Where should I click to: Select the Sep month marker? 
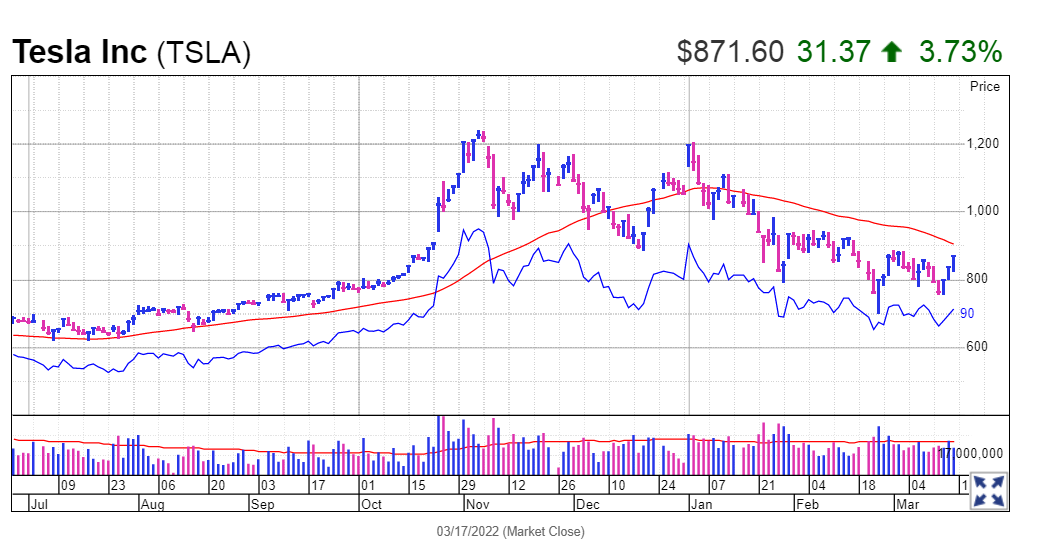pos(262,504)
